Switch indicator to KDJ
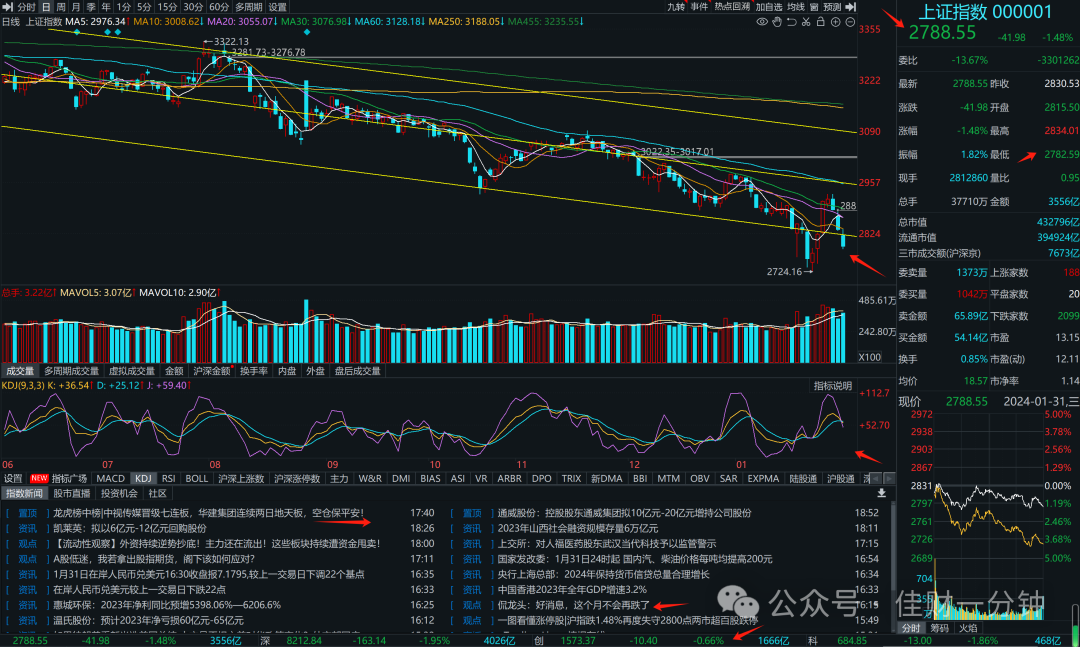This screenshot has height=647, width=1080. tap(143, 478)
